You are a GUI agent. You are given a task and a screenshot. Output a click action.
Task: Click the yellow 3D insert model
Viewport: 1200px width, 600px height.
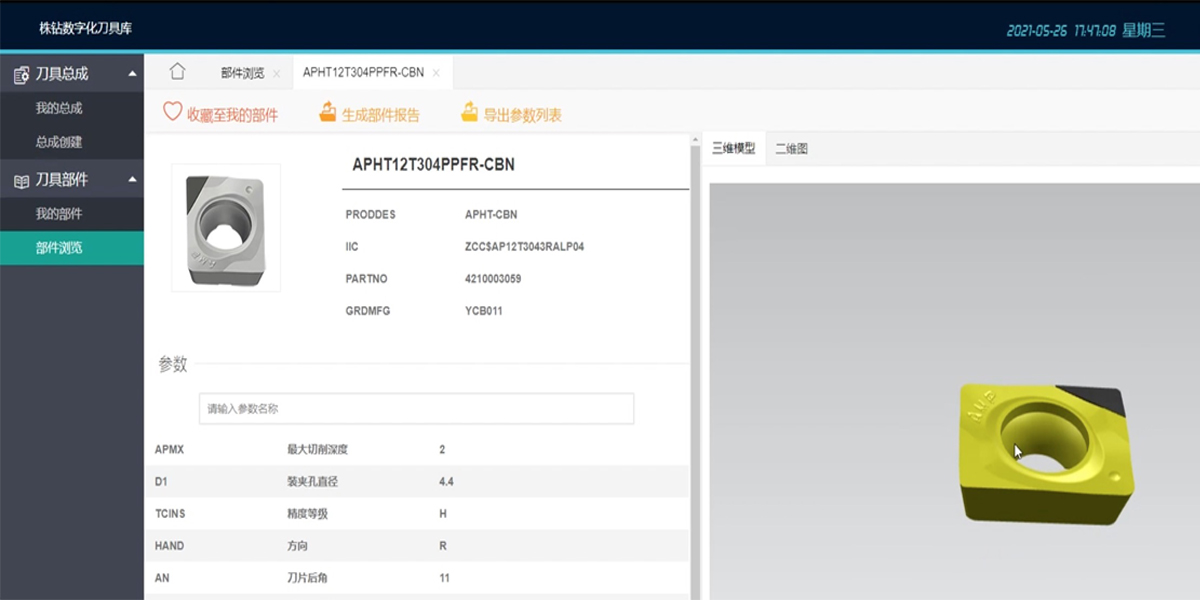tap(1045, 453)
